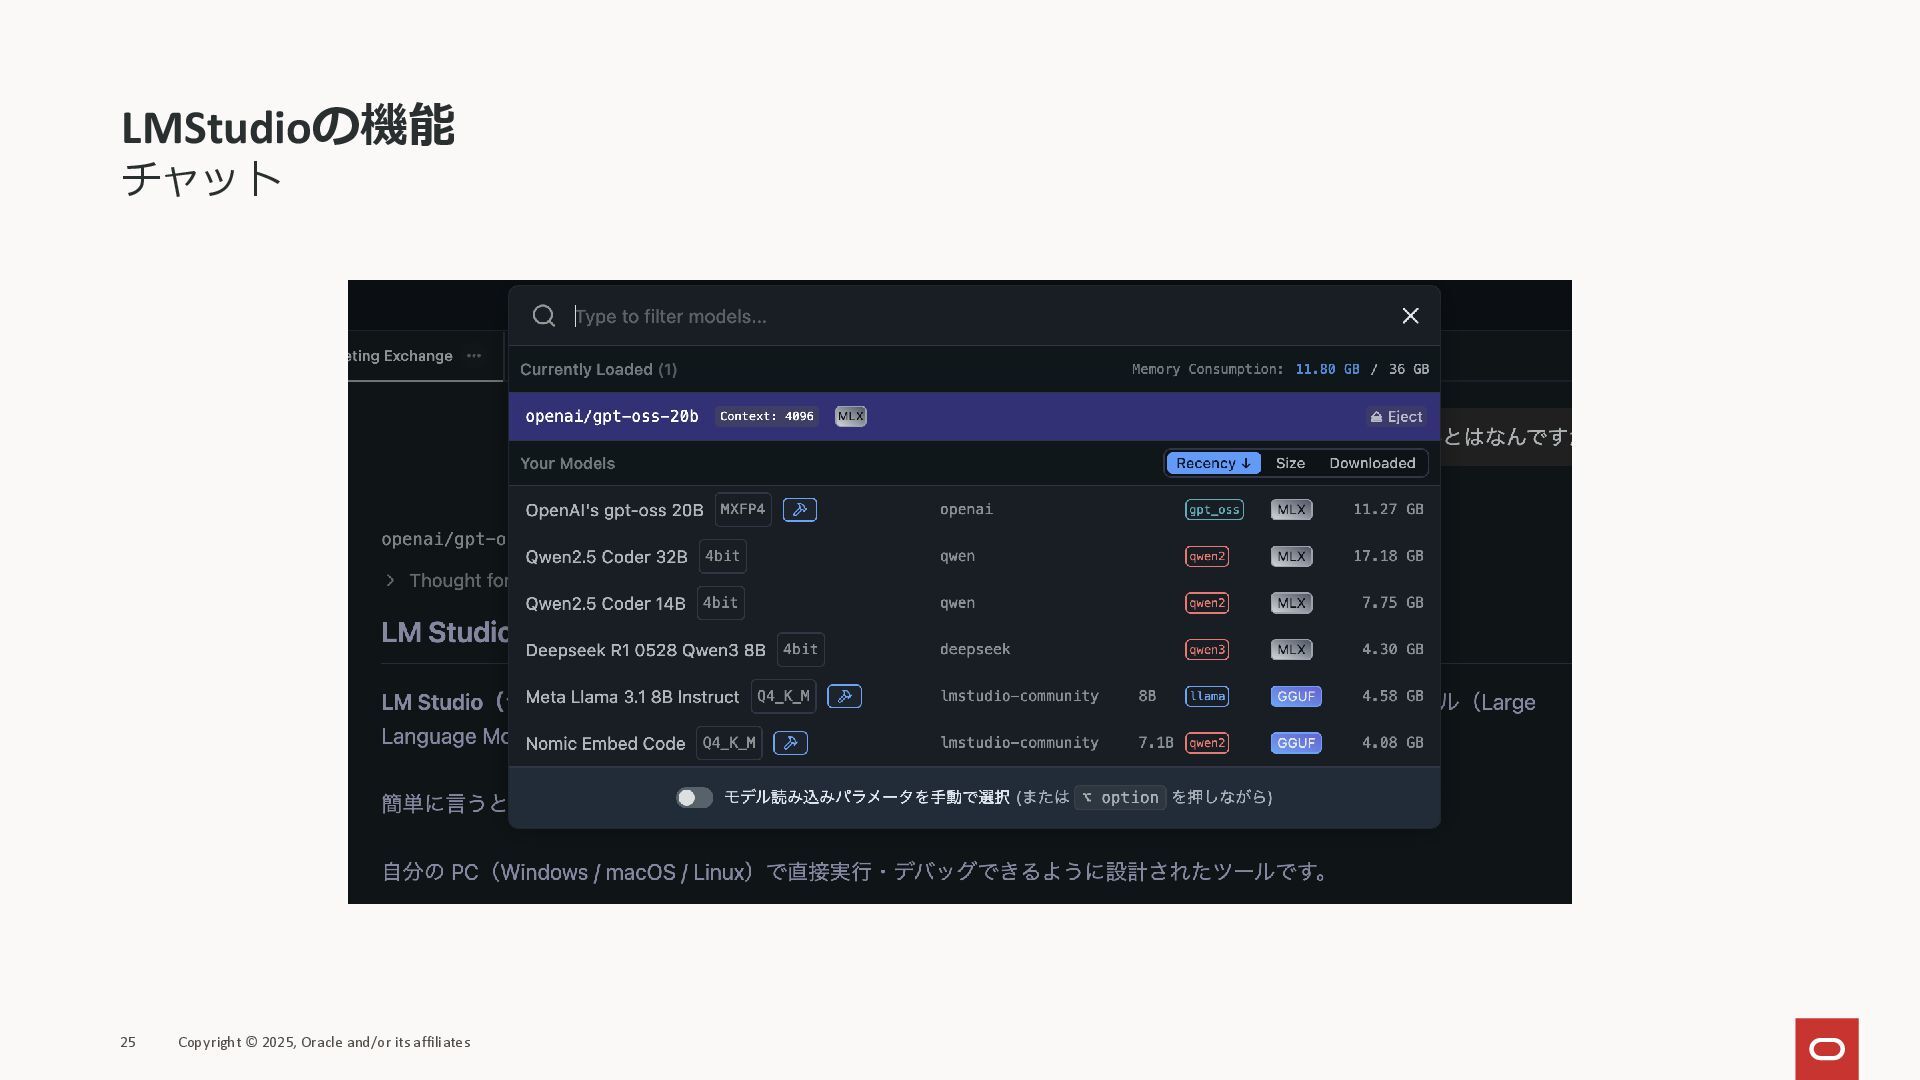Click GGUF badge on Meta Llama row
This screenshot has width=1920, height=1080.
pyautogui.click(x=1295, y=696)
